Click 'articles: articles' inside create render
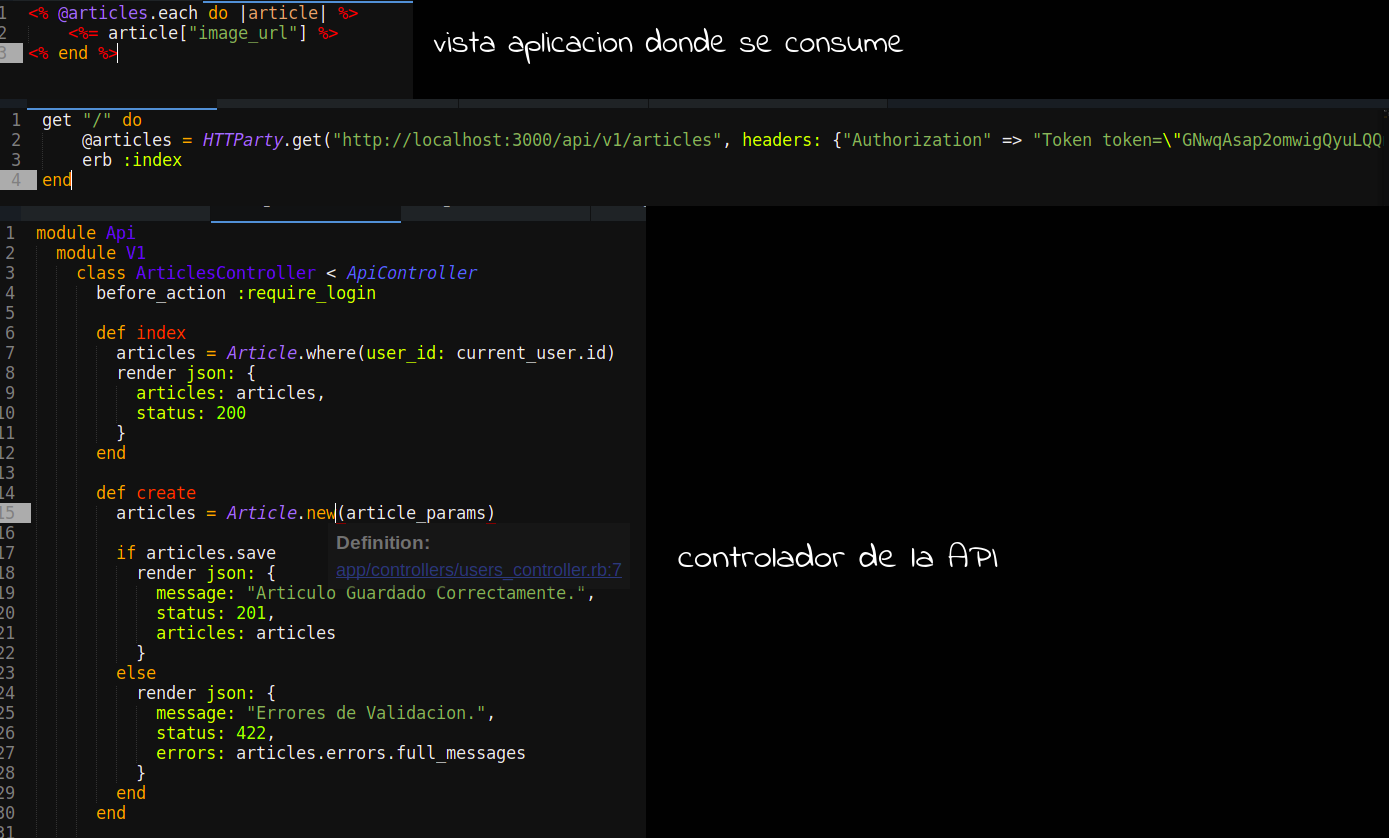The height and width of the screenshot is (838, 1389). (246, 633)
